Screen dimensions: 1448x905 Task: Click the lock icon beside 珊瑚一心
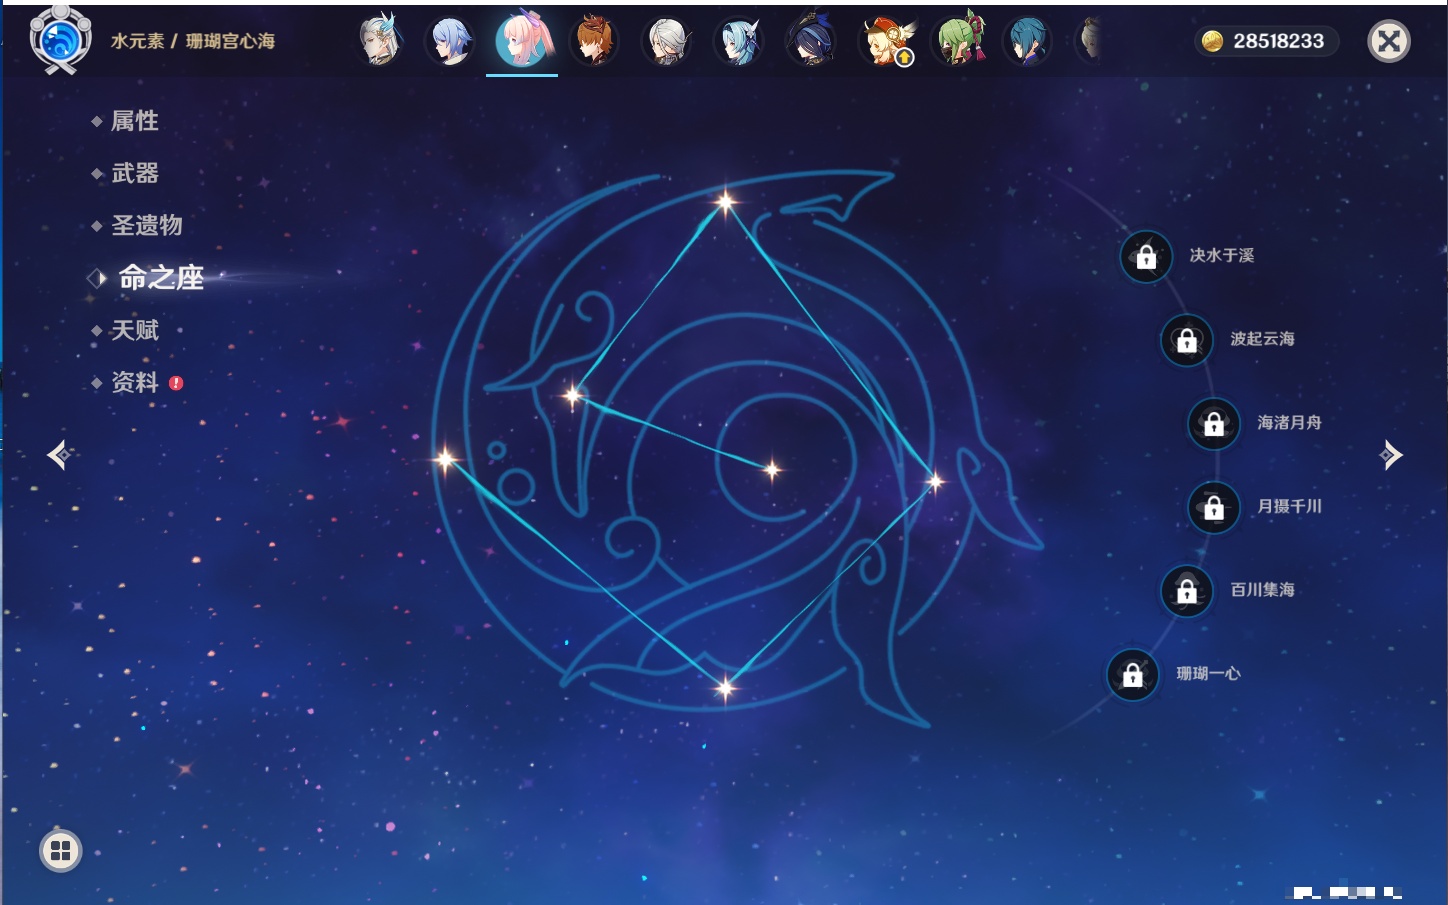1132,674
